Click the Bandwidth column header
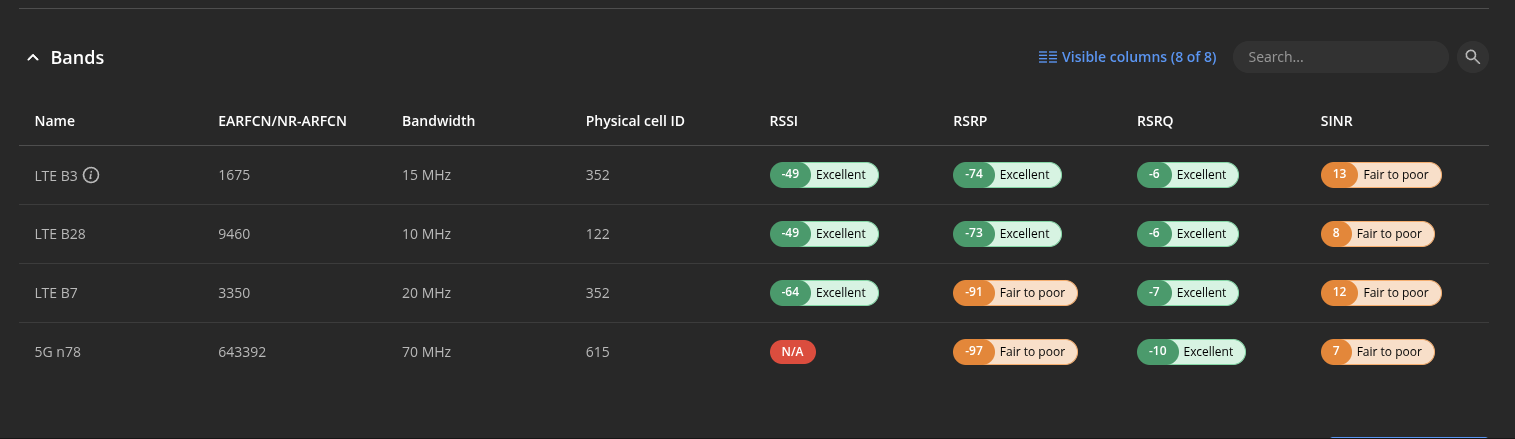The height and width of the screenshot is (439, 1515). pyautogui.click(x=438, y=121)
